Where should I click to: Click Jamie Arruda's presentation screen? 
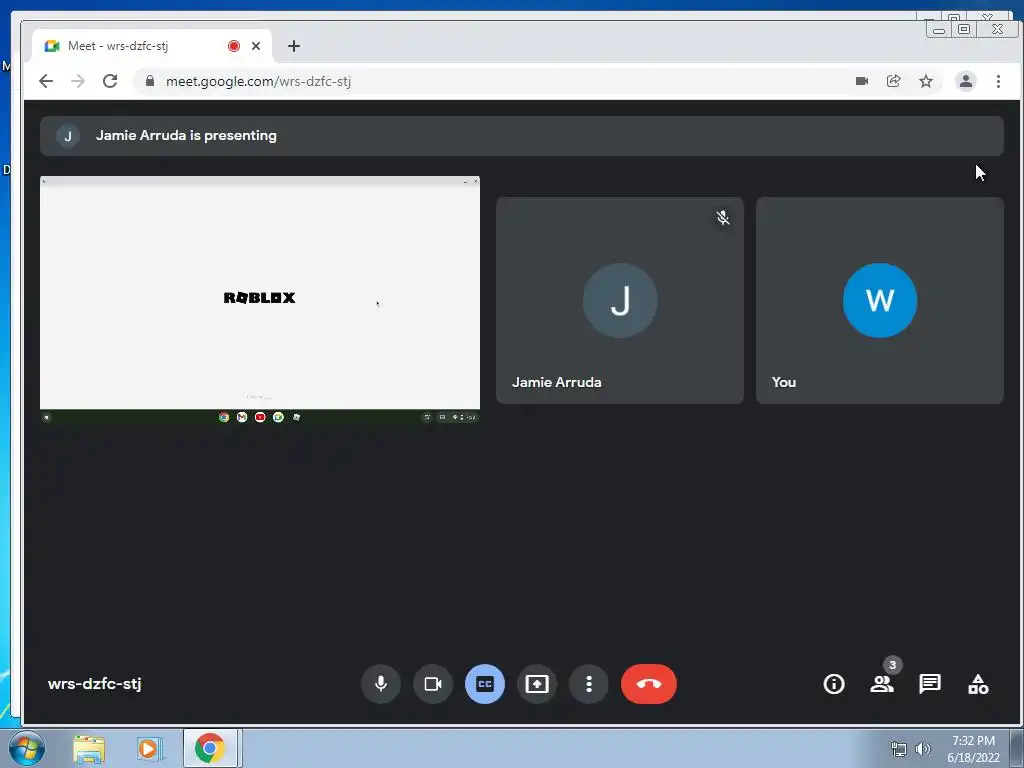[x=260, y=300]
